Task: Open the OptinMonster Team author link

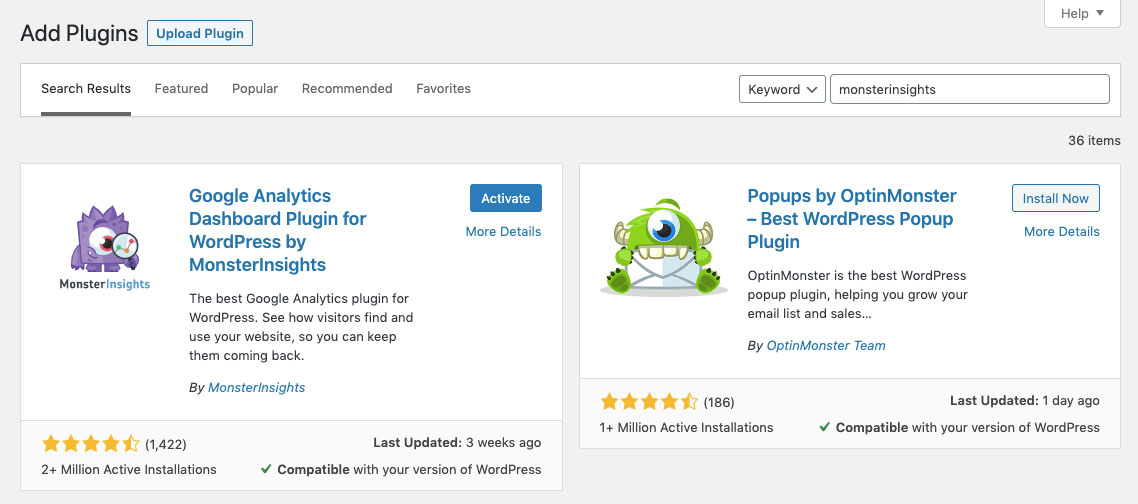Action: pyautogui.click(x=826, y=345)
